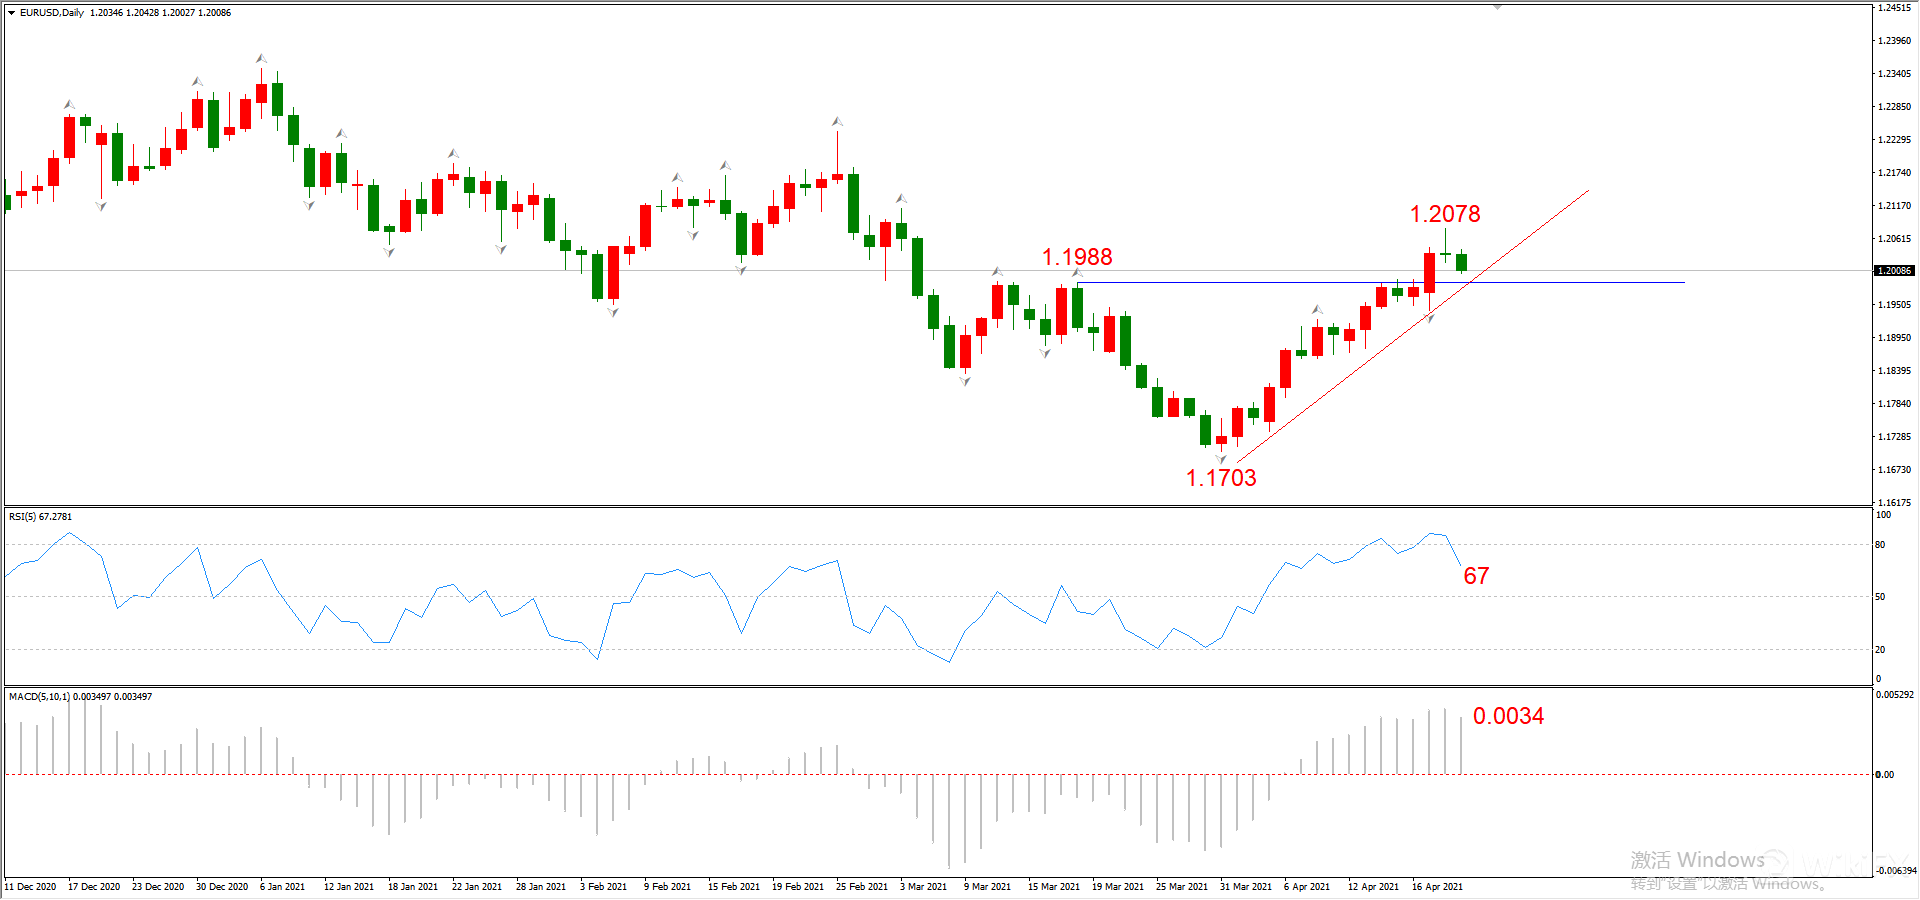Image resolution: width=1920 pixels, height=900 pixels.
Task: Select the 0.0034 MACD annotation
Action: click(x=1507, y=716)
